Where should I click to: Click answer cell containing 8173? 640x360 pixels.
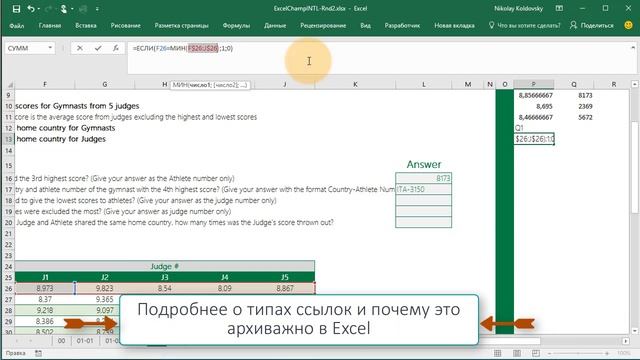[424, 178]
